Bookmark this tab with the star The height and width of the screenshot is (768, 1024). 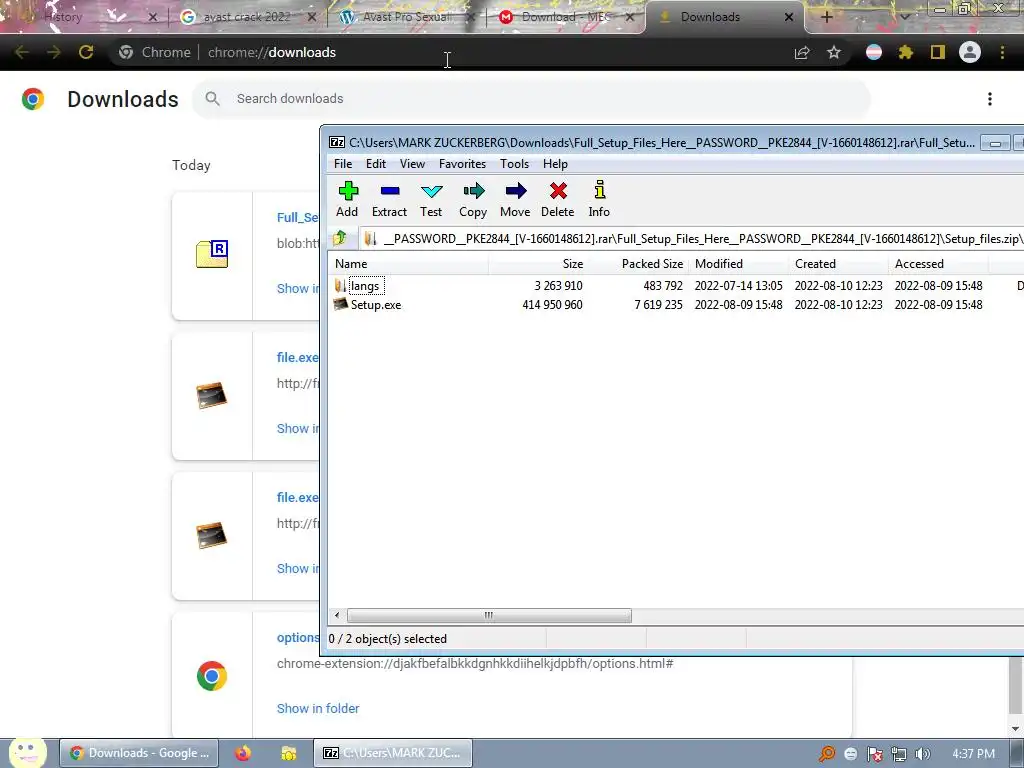[x=834, y=53]
